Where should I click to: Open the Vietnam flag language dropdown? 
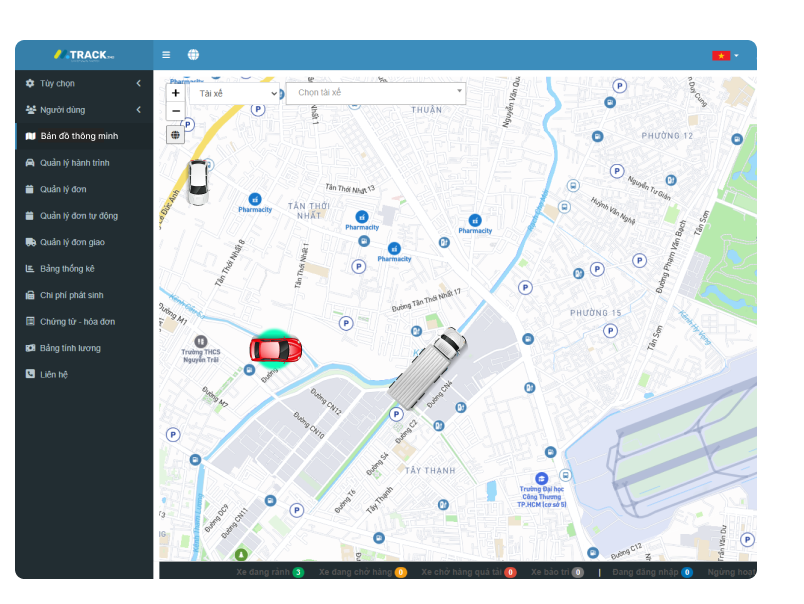point(725,56)
